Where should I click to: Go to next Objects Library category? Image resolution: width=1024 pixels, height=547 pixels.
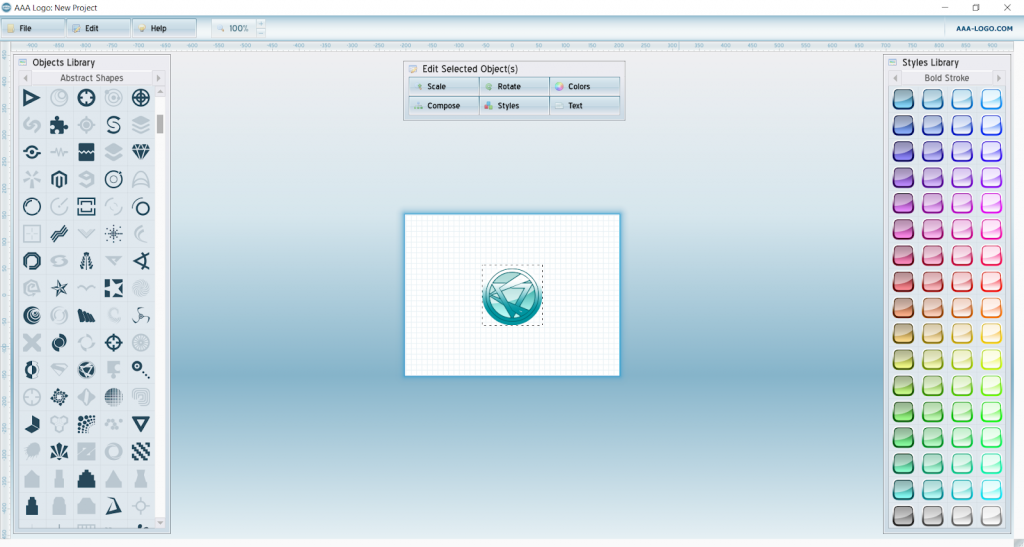coord(157,78)
